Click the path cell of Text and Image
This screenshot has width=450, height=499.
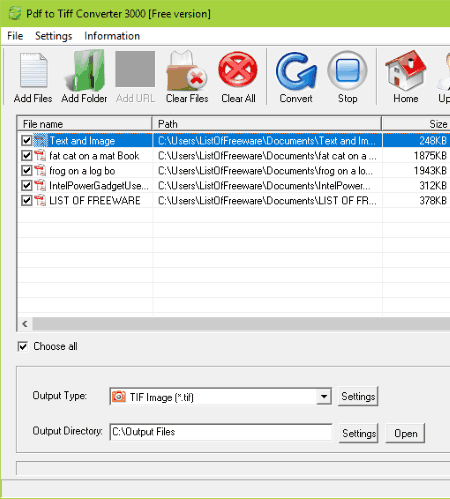pos(267,140)
